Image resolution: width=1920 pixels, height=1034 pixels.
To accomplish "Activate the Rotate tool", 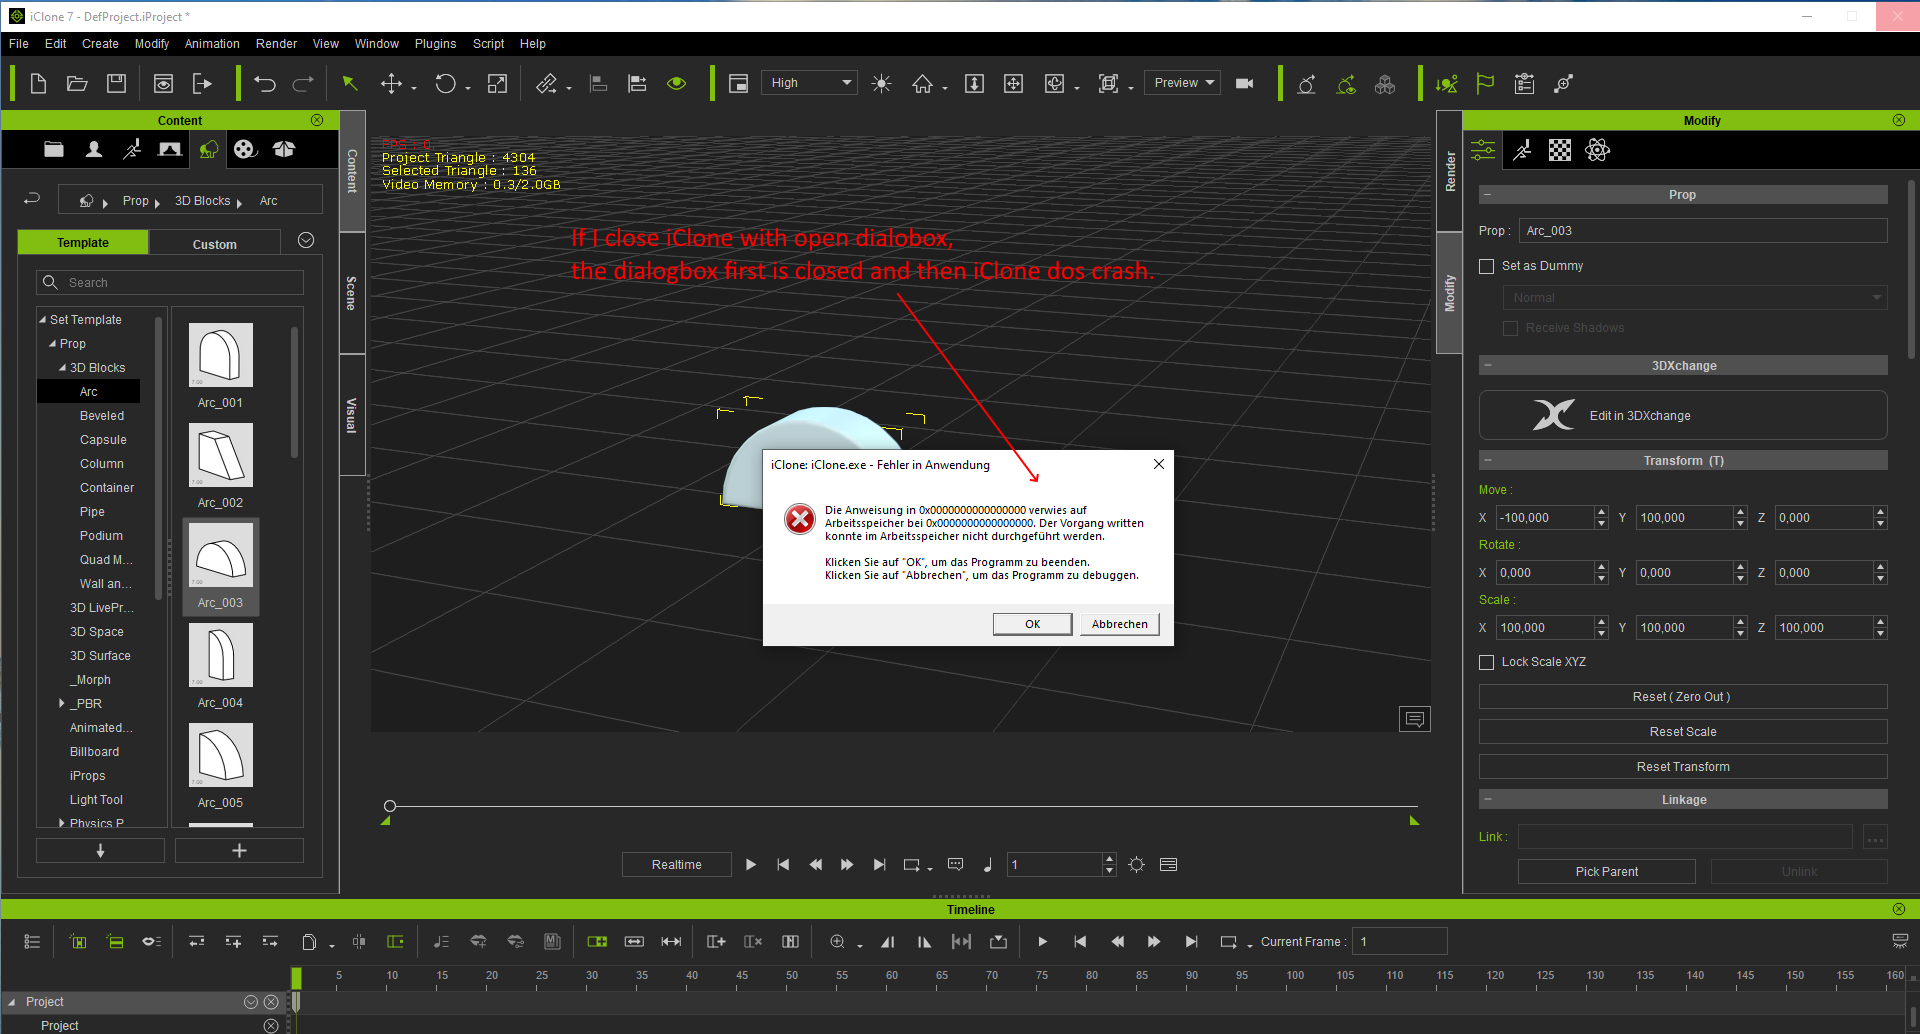I will 445,84.
